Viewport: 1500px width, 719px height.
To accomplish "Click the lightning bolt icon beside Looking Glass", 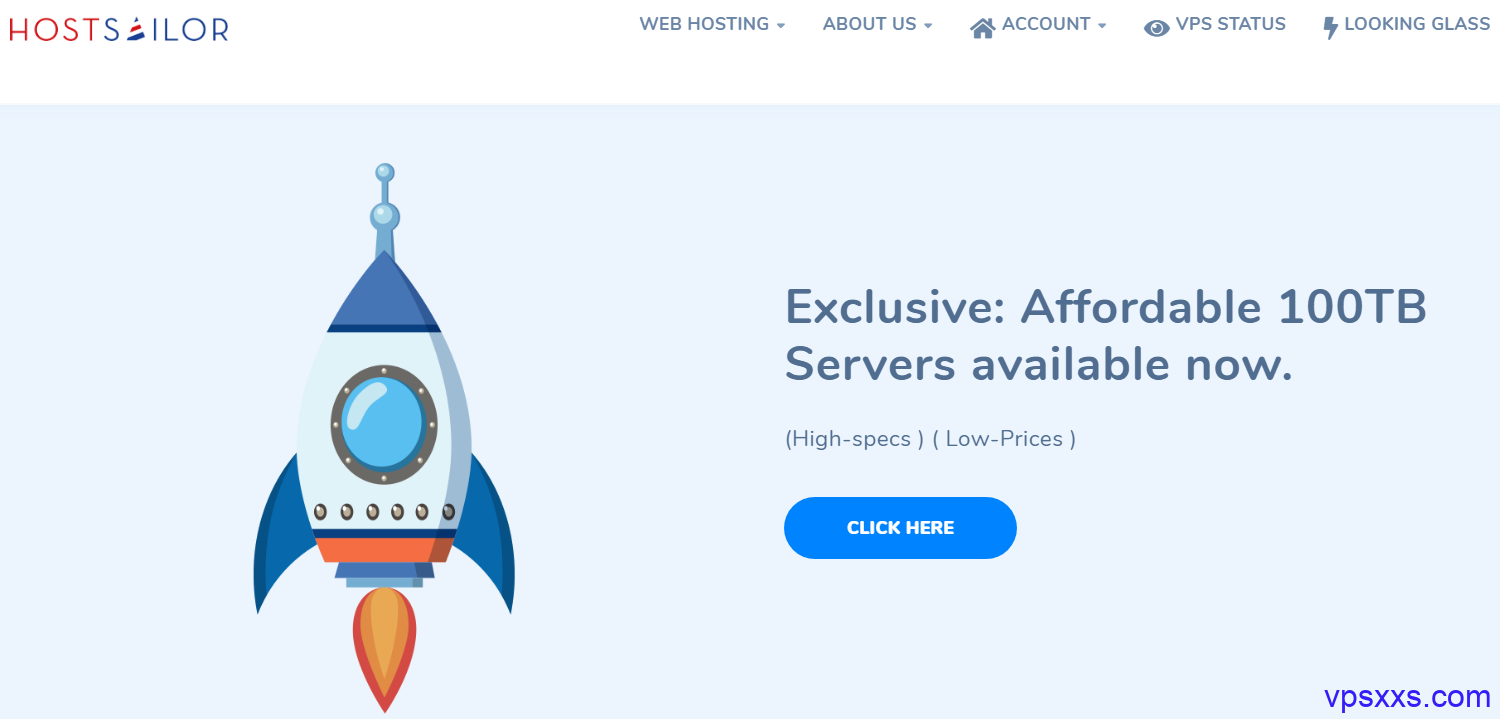I will [1330, 28].
